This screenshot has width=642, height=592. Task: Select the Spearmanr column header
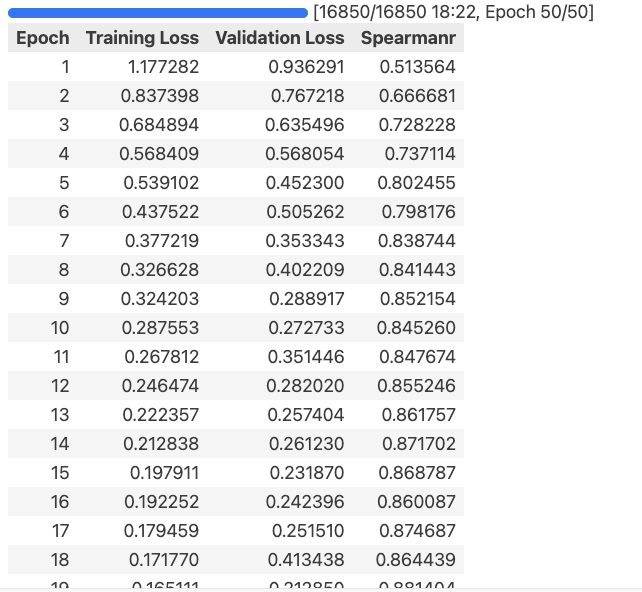point(408,38)
